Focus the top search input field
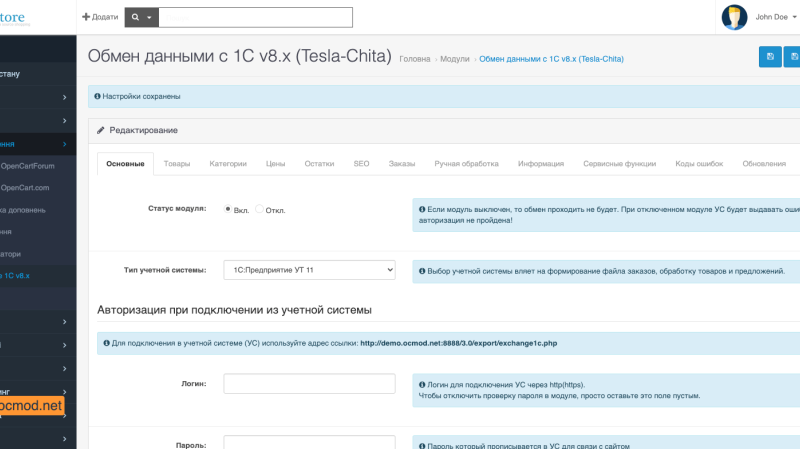The image size is (800, 450). 256,17
